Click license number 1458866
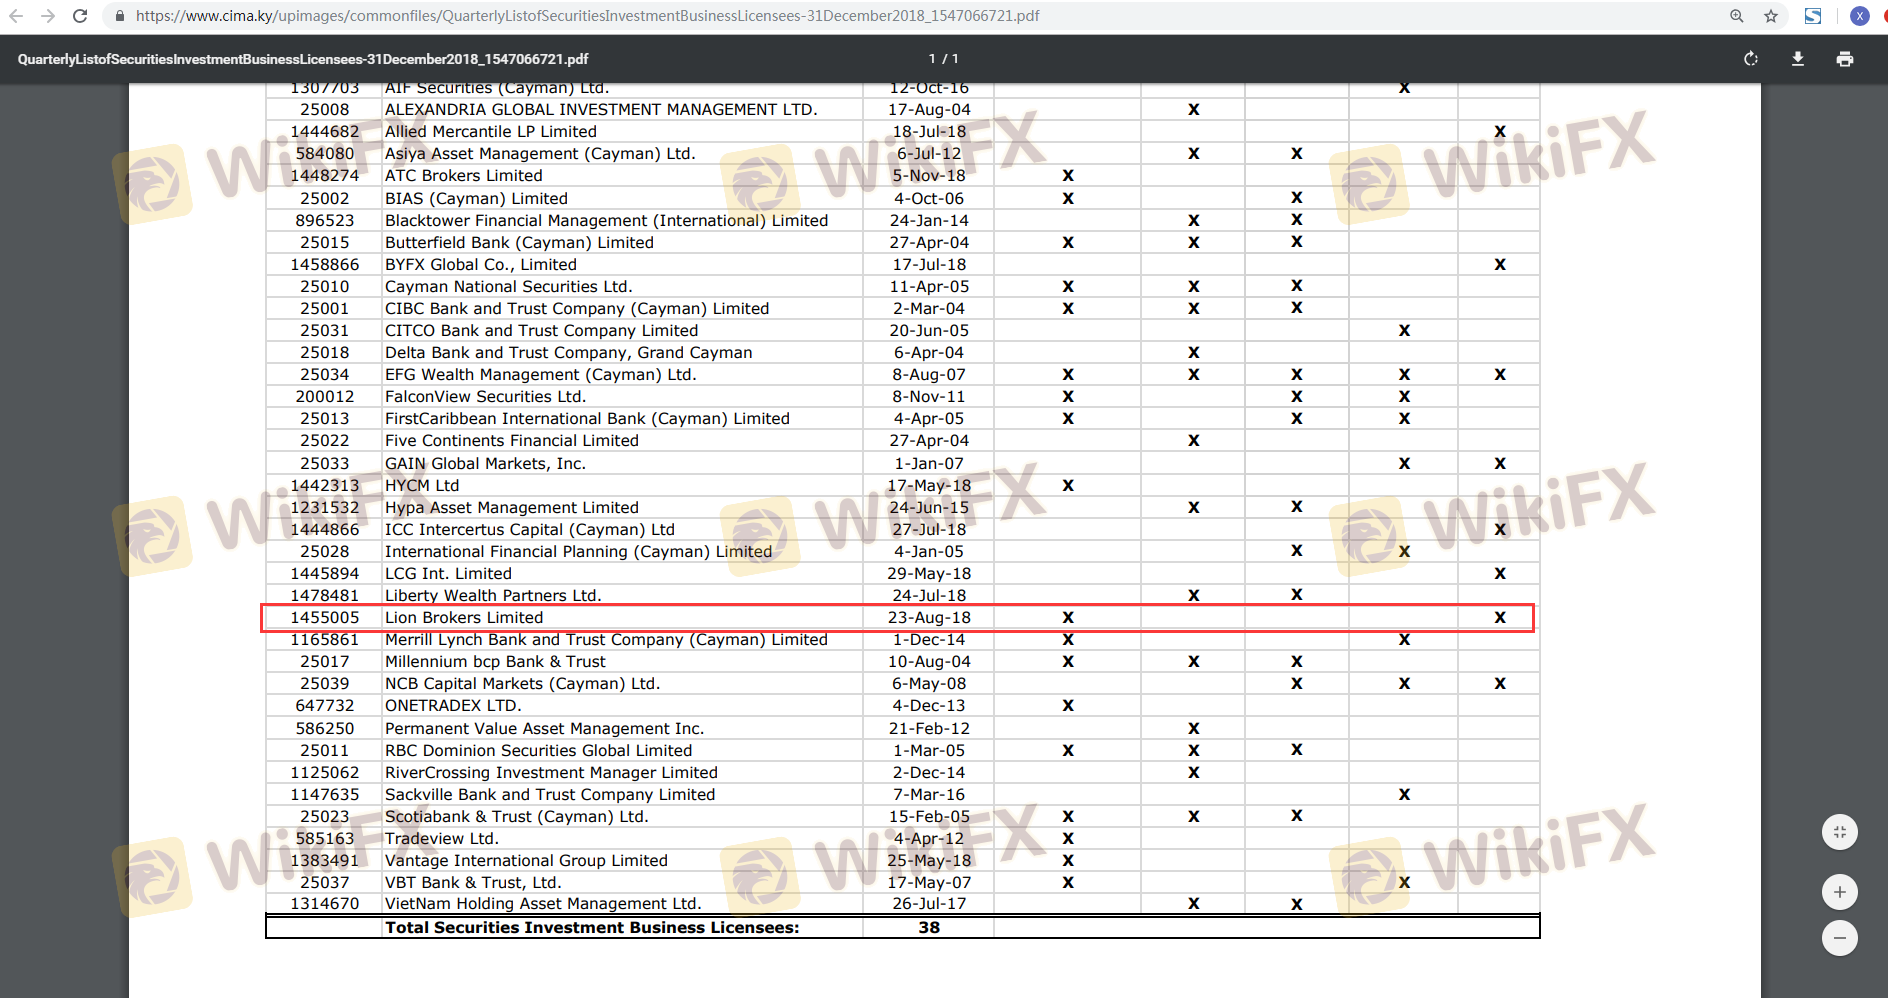 325,265
